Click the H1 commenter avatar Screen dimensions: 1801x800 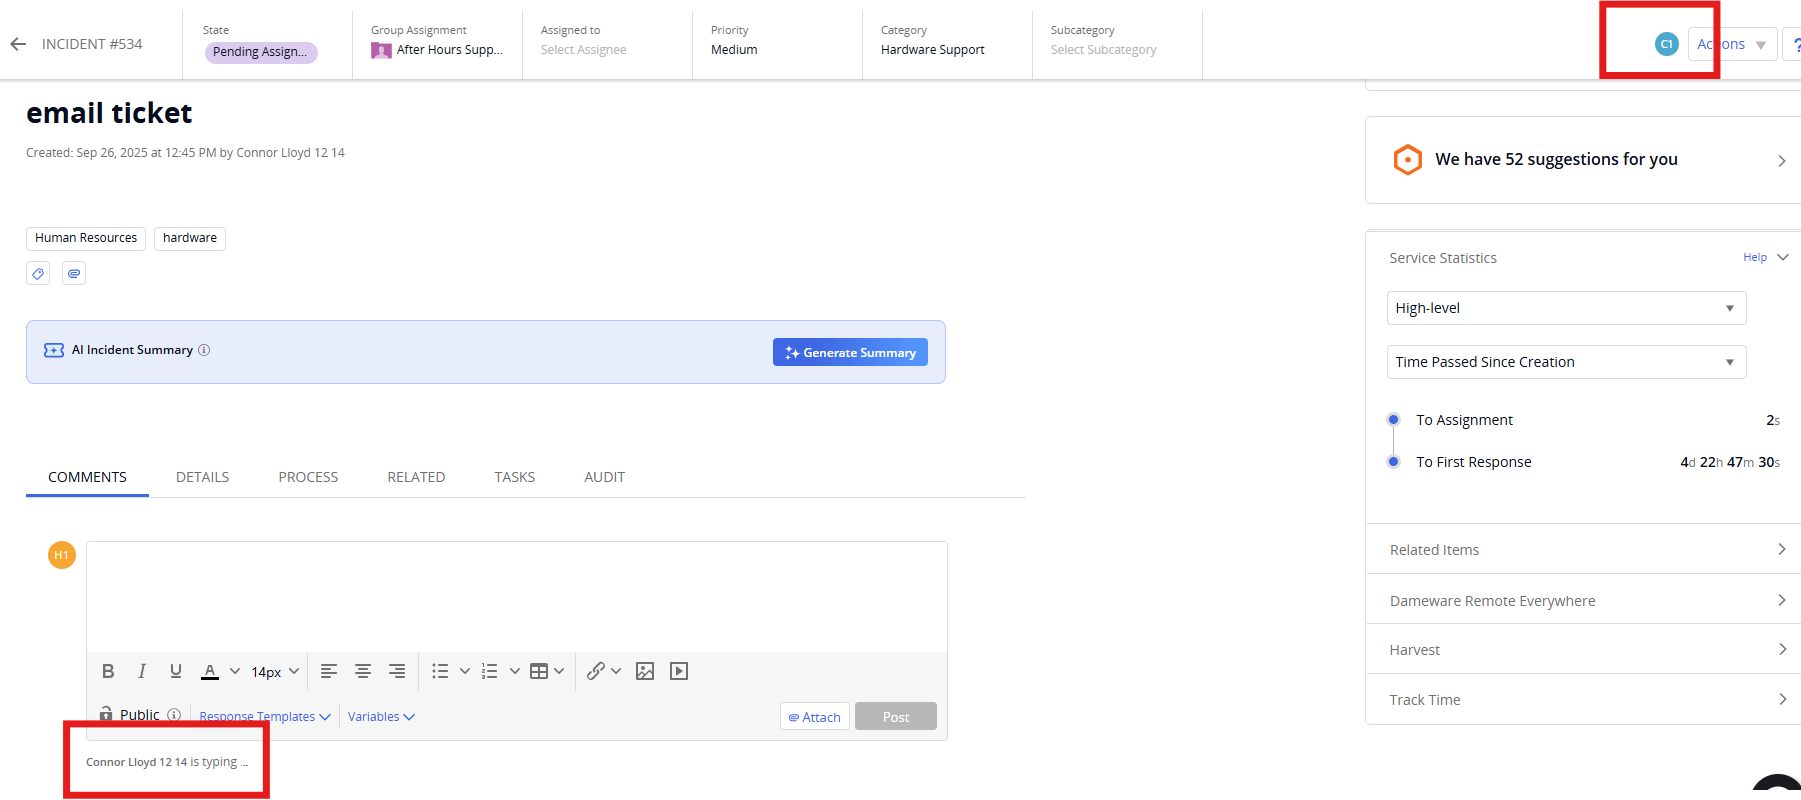click(x=62, y=555)
